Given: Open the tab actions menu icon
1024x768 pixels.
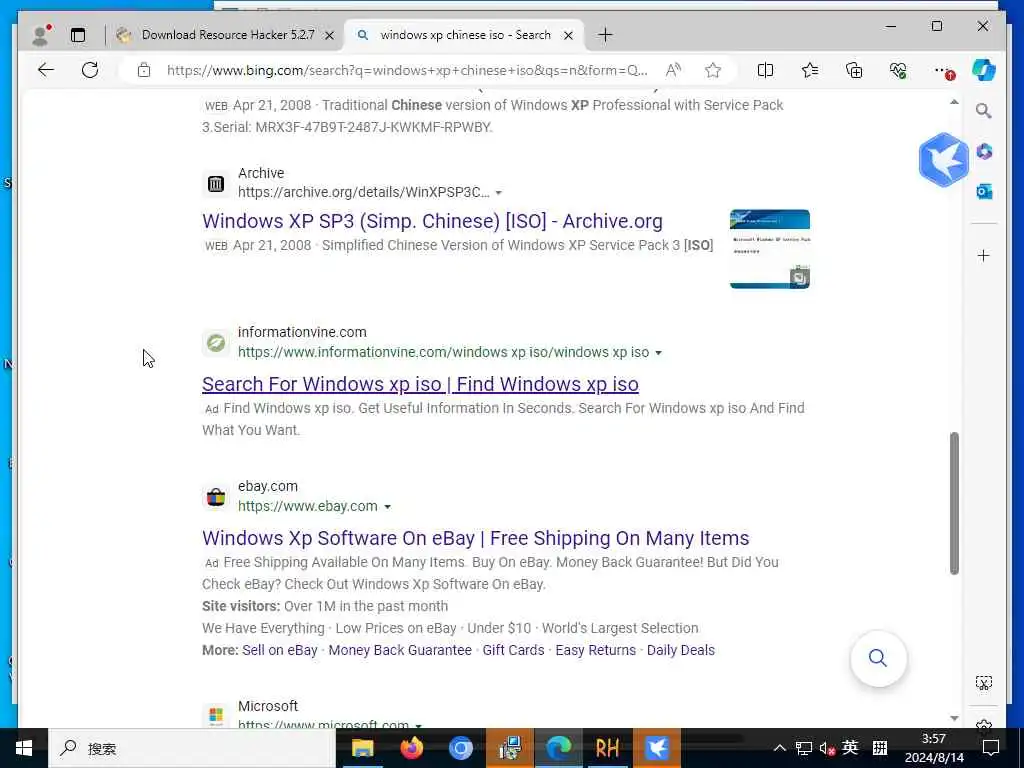Looking at the screenshot, I should click(78, 35).
